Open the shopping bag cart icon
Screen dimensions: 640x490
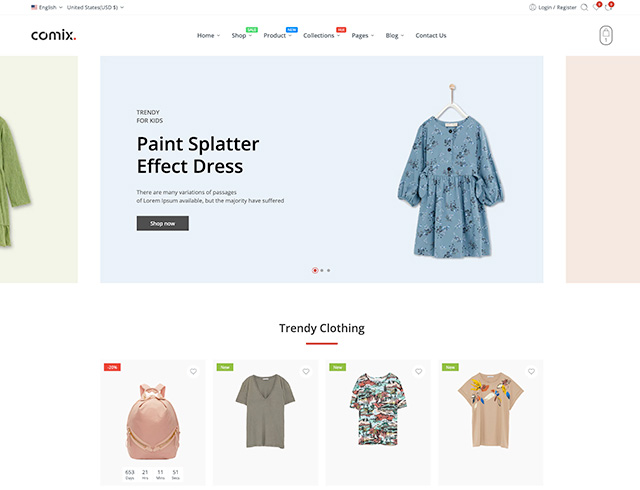[606, 36]
